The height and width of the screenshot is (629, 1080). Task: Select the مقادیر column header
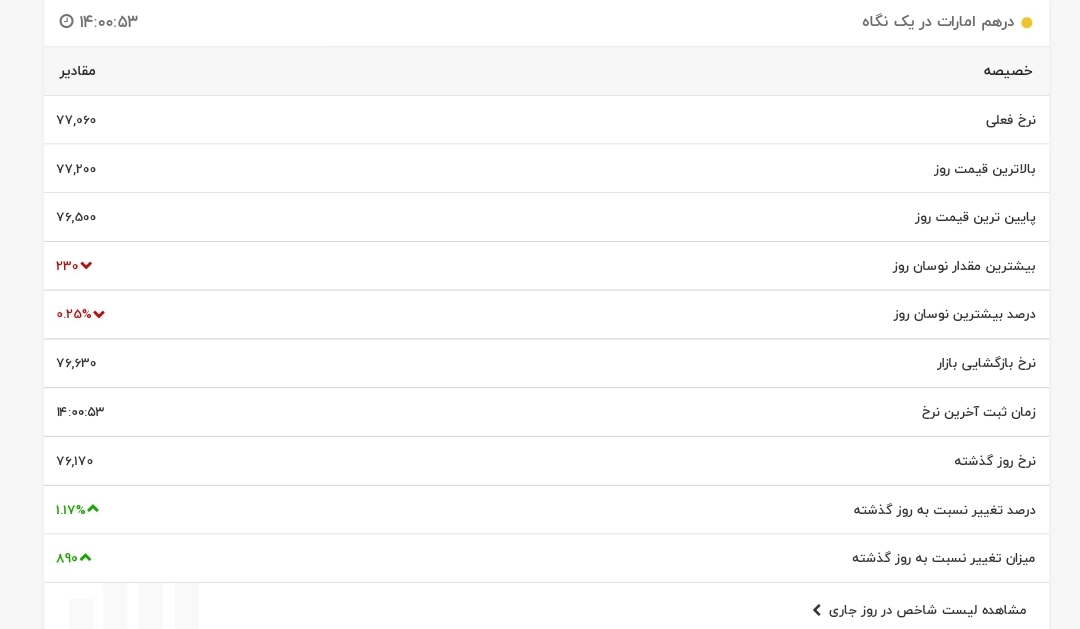pyautogui.click(x=77, y=71)
